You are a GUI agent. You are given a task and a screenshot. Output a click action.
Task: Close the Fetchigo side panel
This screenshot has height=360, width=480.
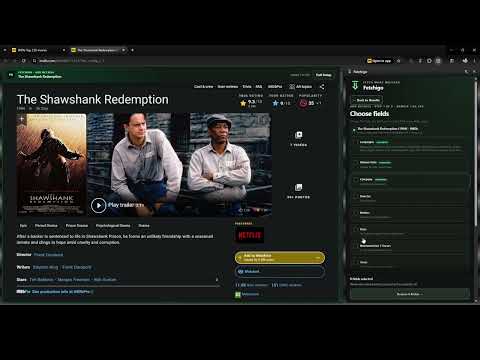pyautogui.click(x=474, y=71)
